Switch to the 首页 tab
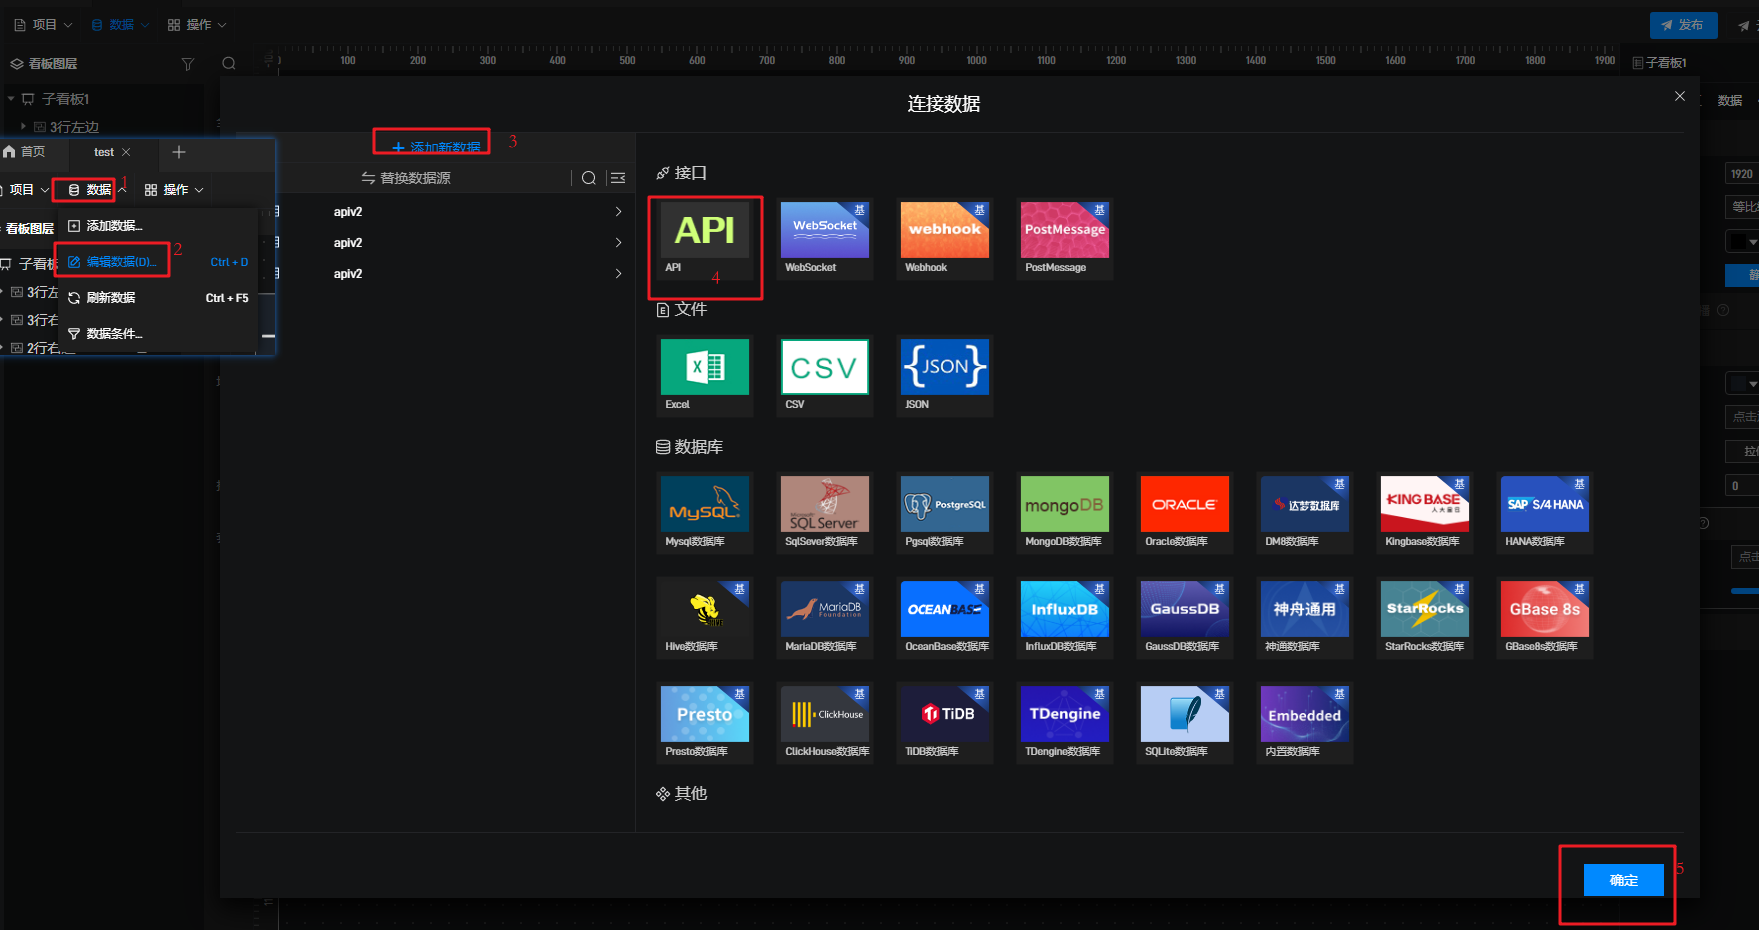 point(25,152)
